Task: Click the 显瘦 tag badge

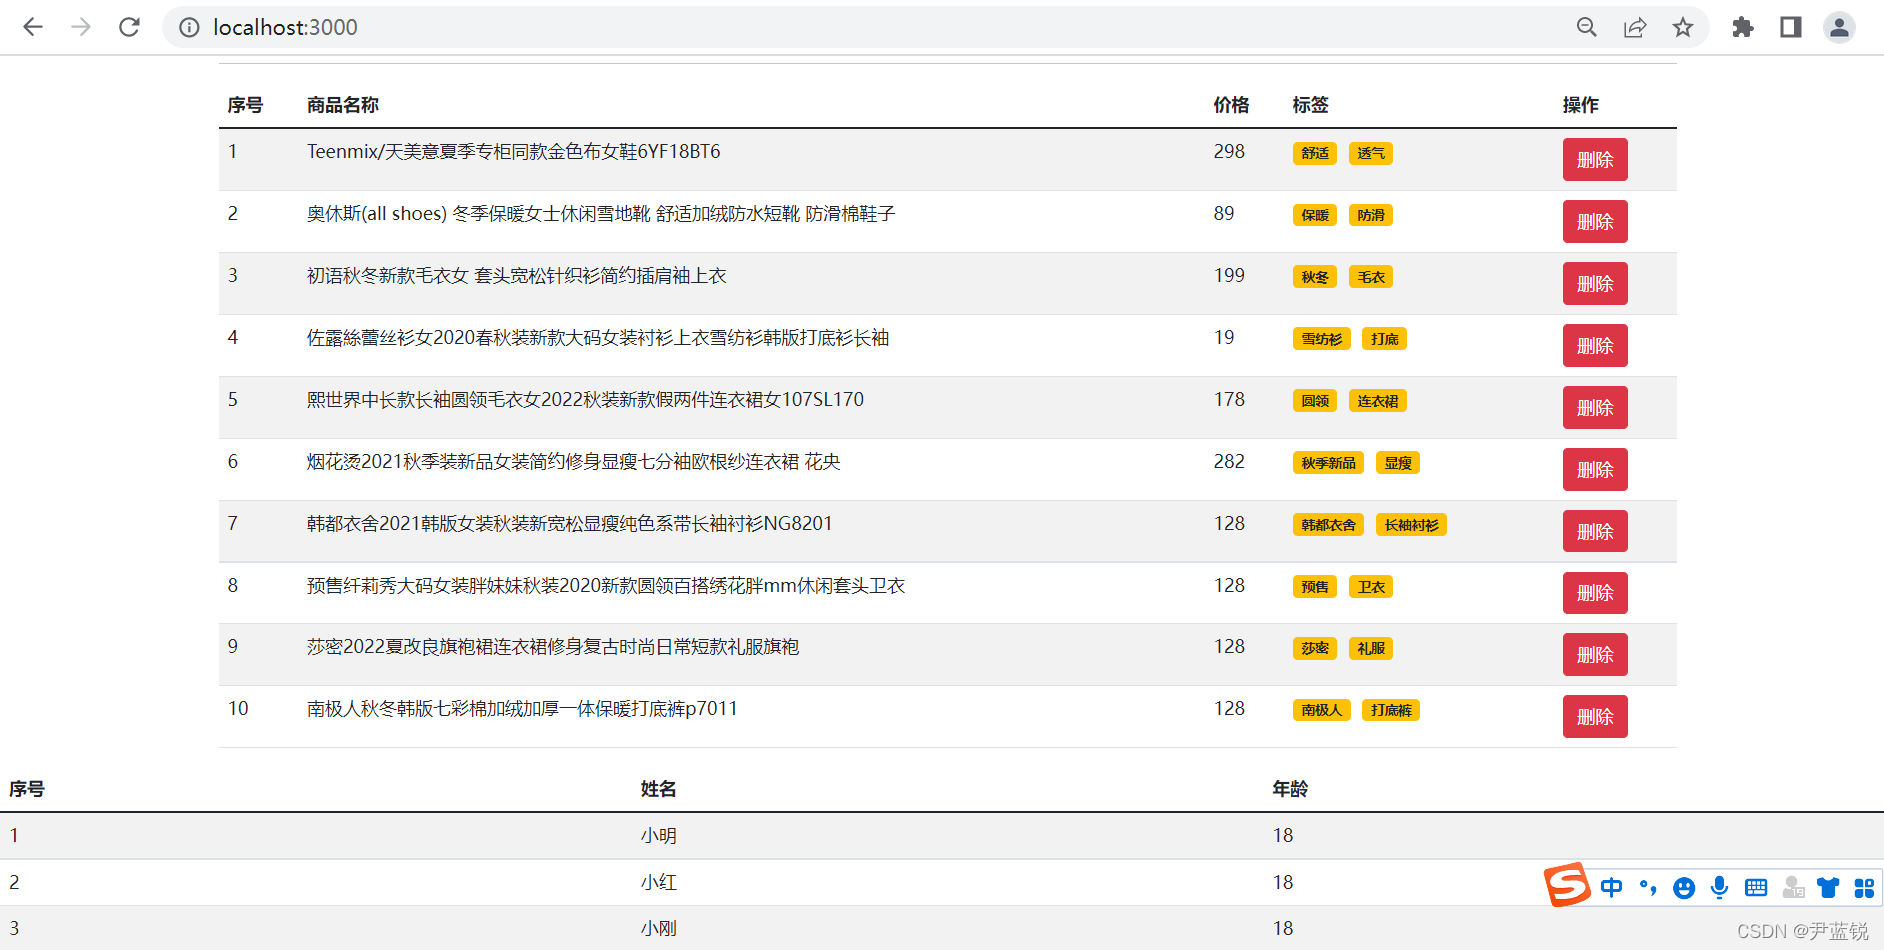Action: pos(1398,463)
